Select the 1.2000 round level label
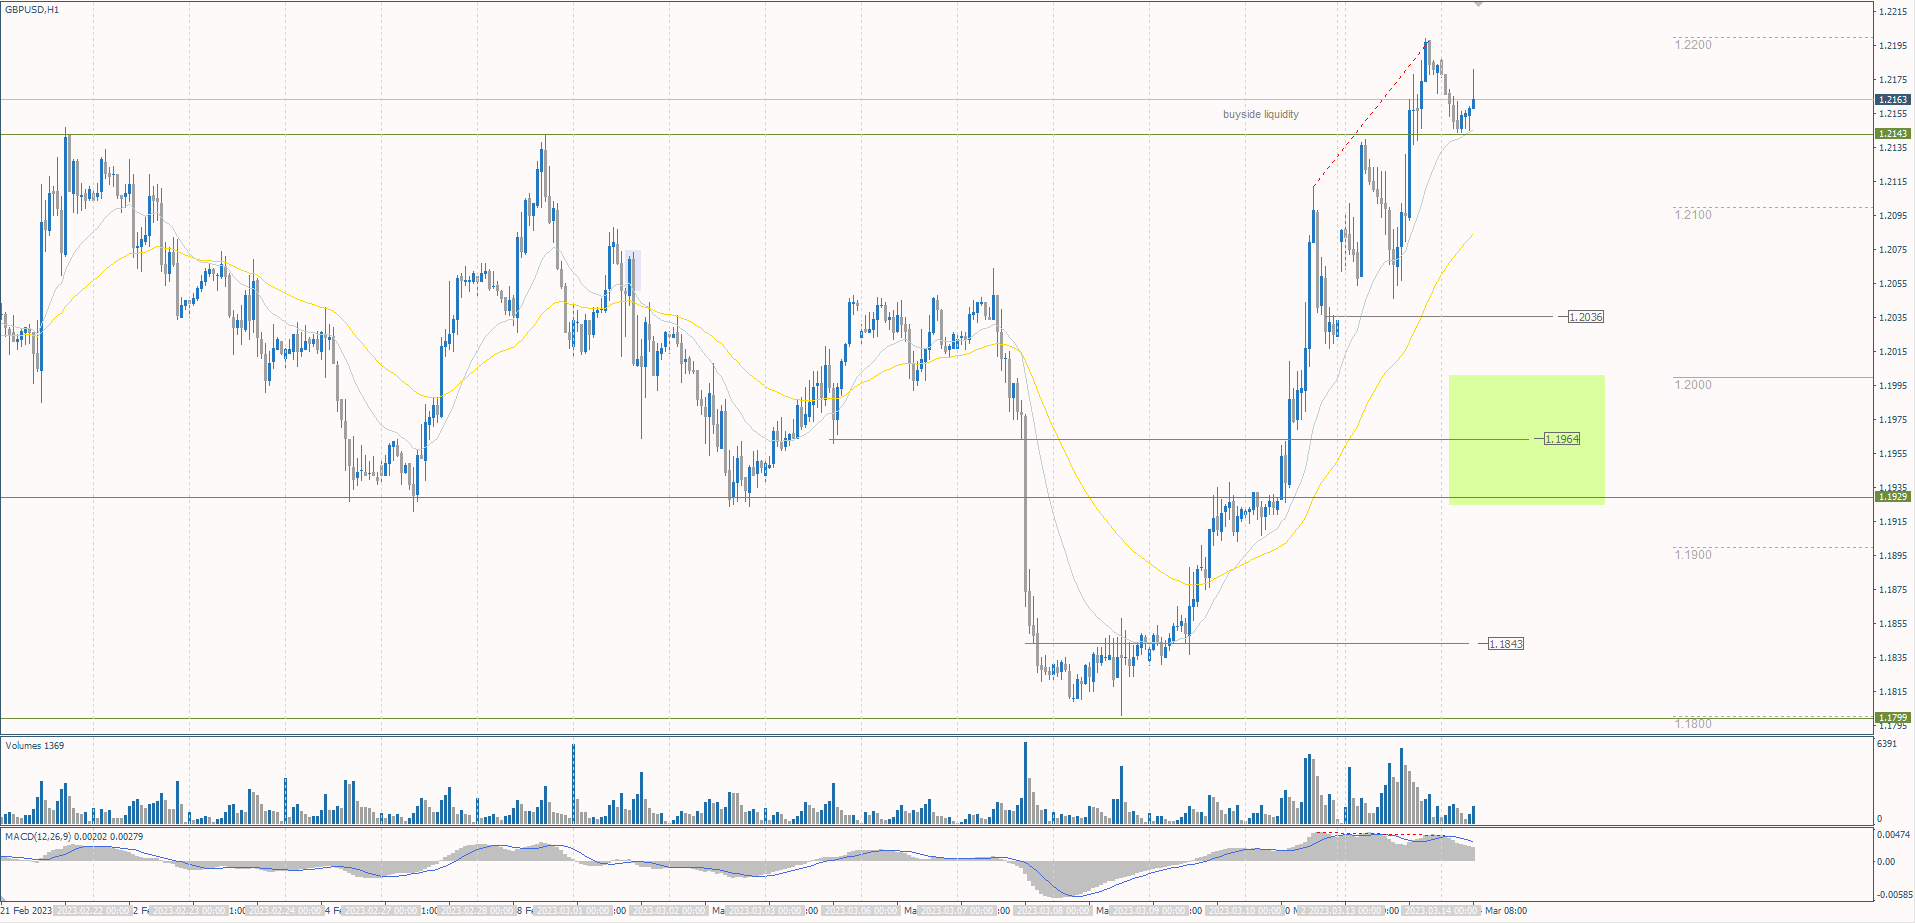The width and height of the screenshot is (1915, 923). click(x=1692, y=385)
